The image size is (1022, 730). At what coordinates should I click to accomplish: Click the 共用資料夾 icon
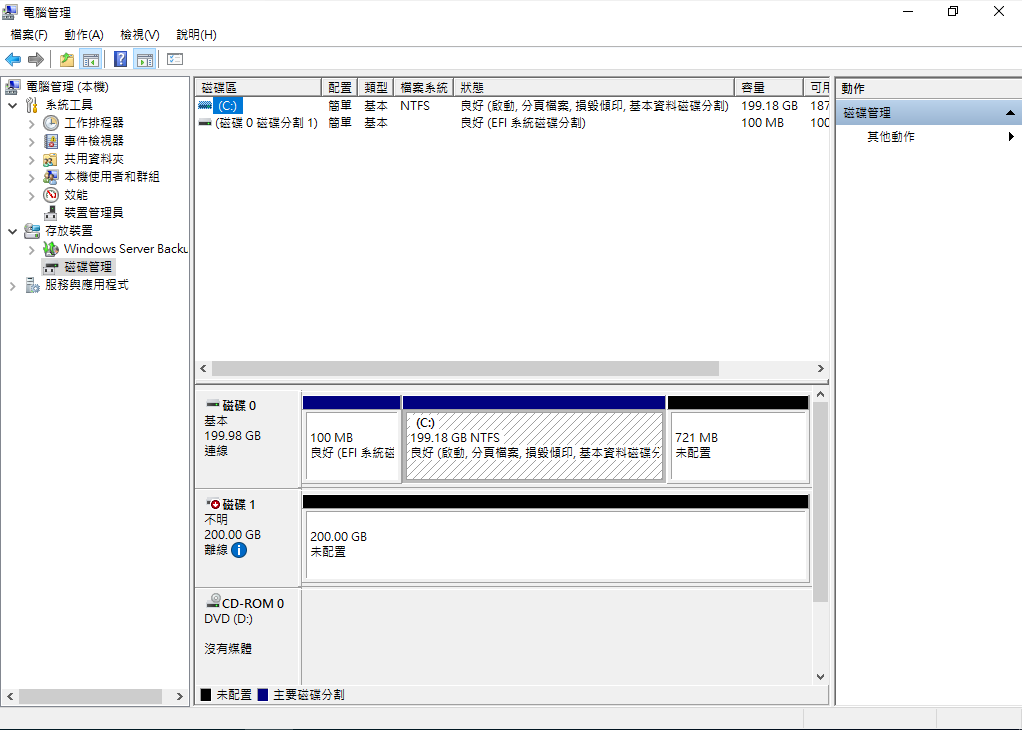[x=51, y=159]
